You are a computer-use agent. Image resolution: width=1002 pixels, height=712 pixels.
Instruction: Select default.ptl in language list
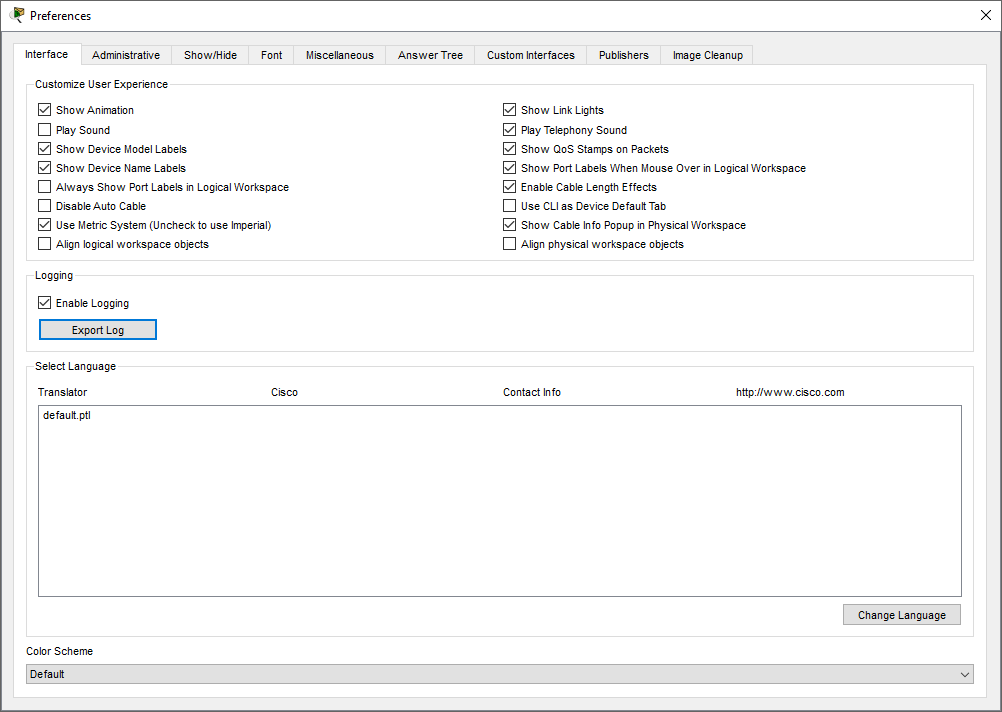tap(68, 415)
